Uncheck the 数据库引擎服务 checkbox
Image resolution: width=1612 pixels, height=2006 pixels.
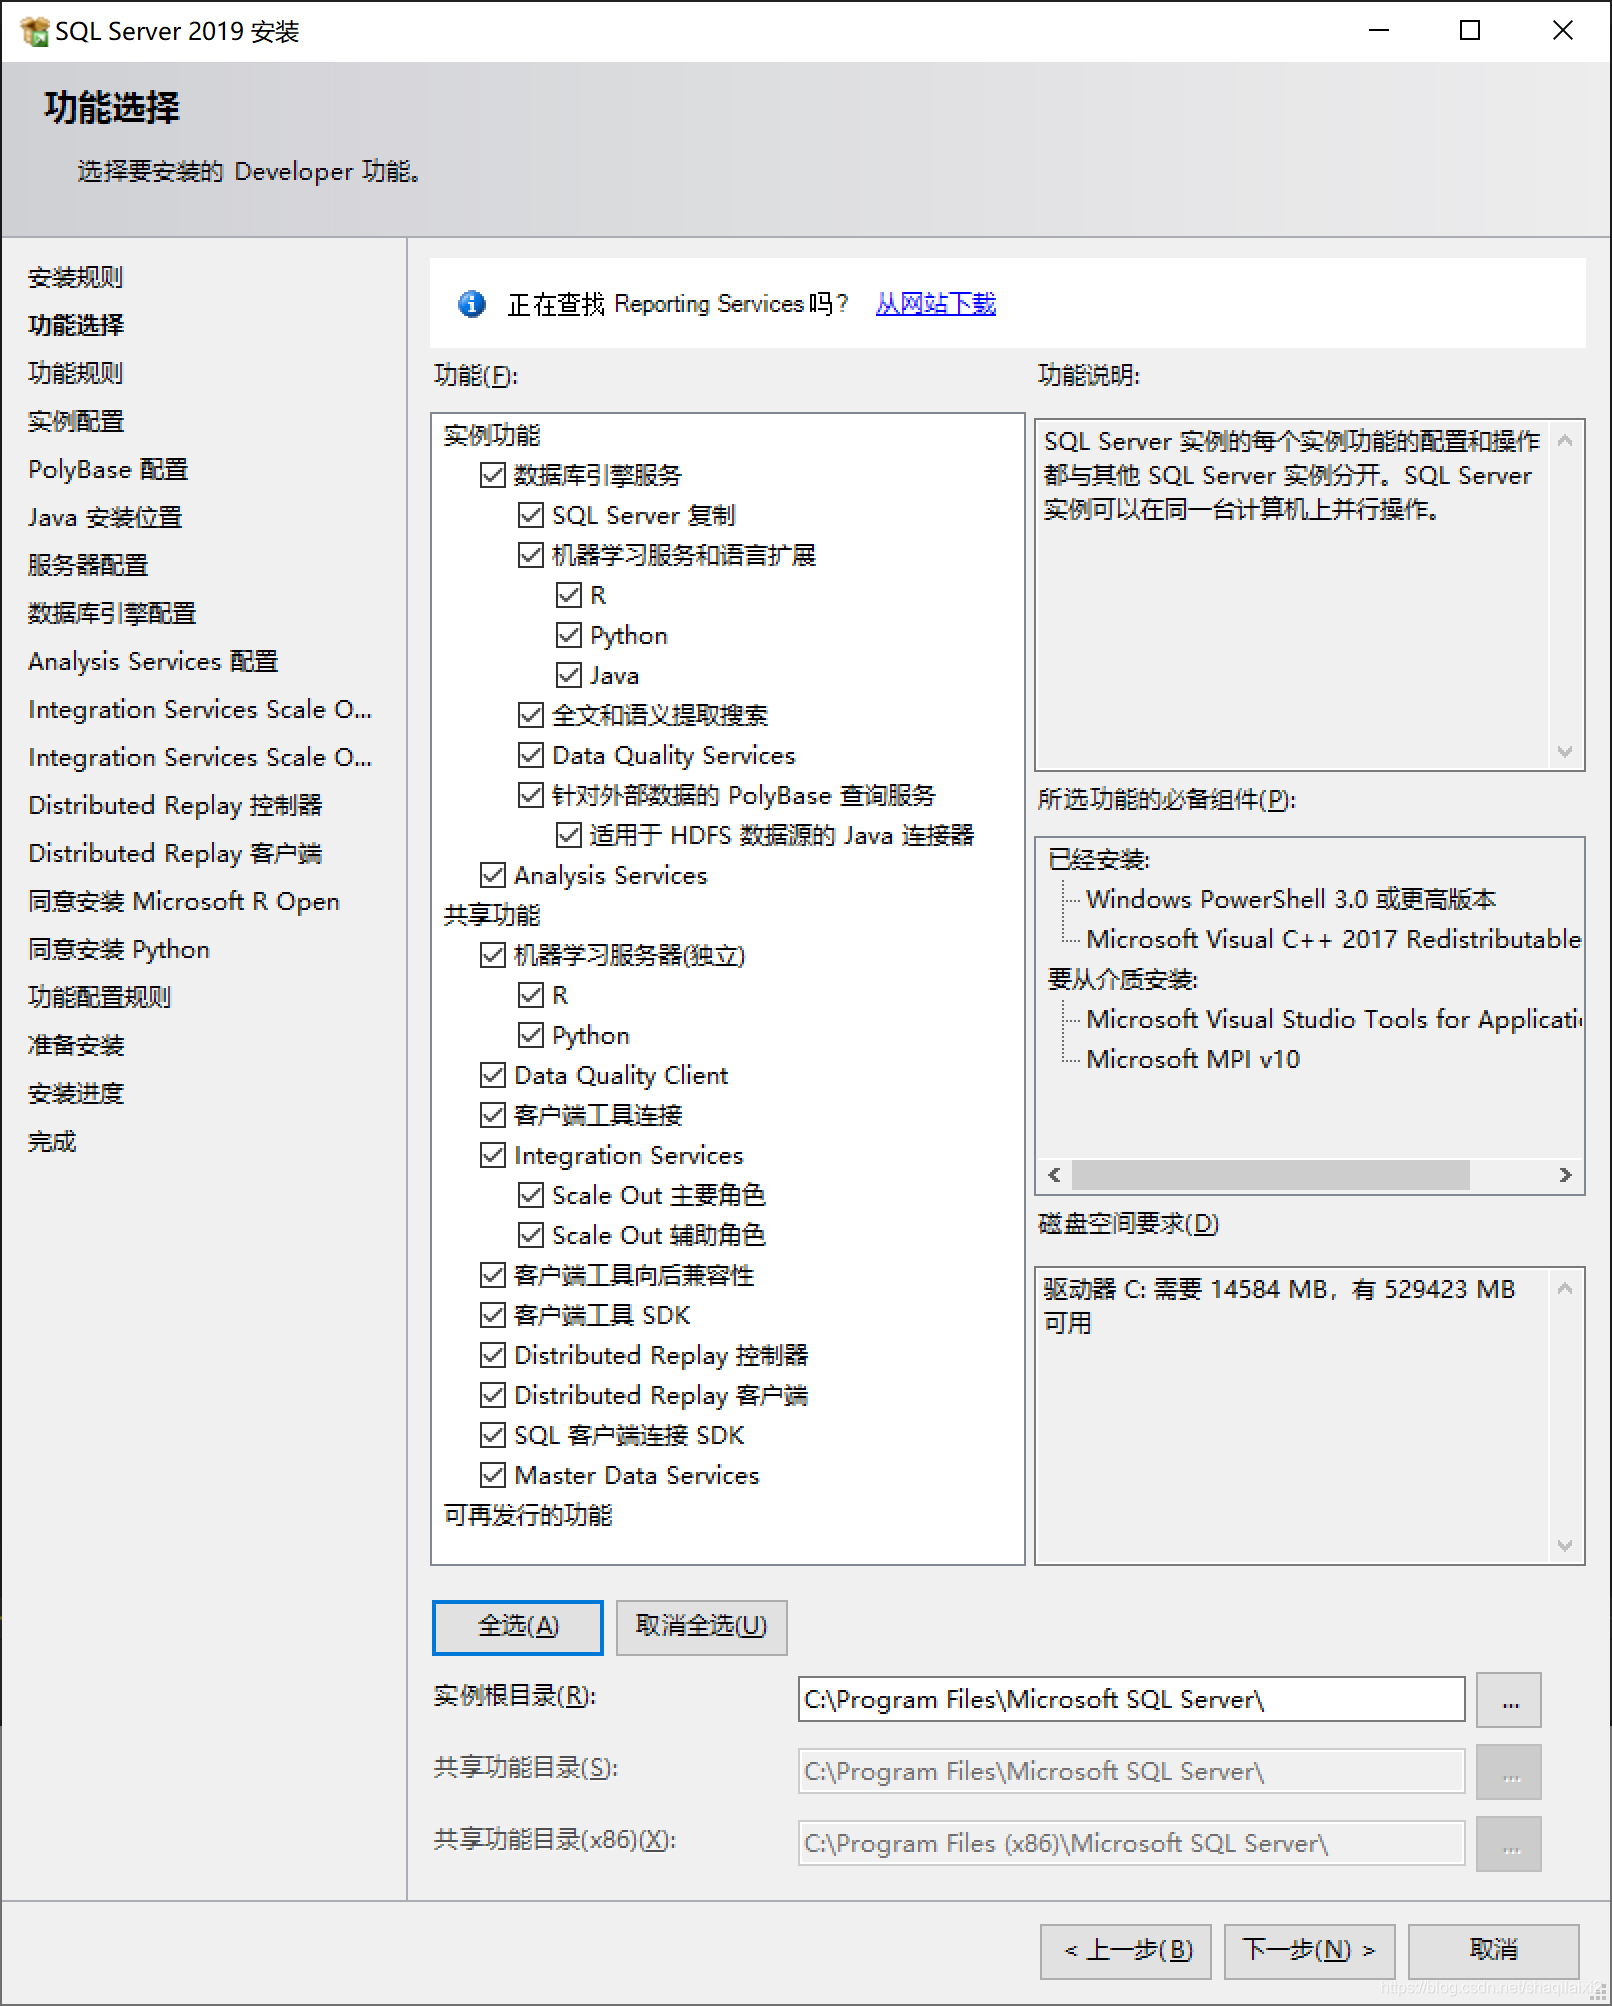tap(493, 475)
